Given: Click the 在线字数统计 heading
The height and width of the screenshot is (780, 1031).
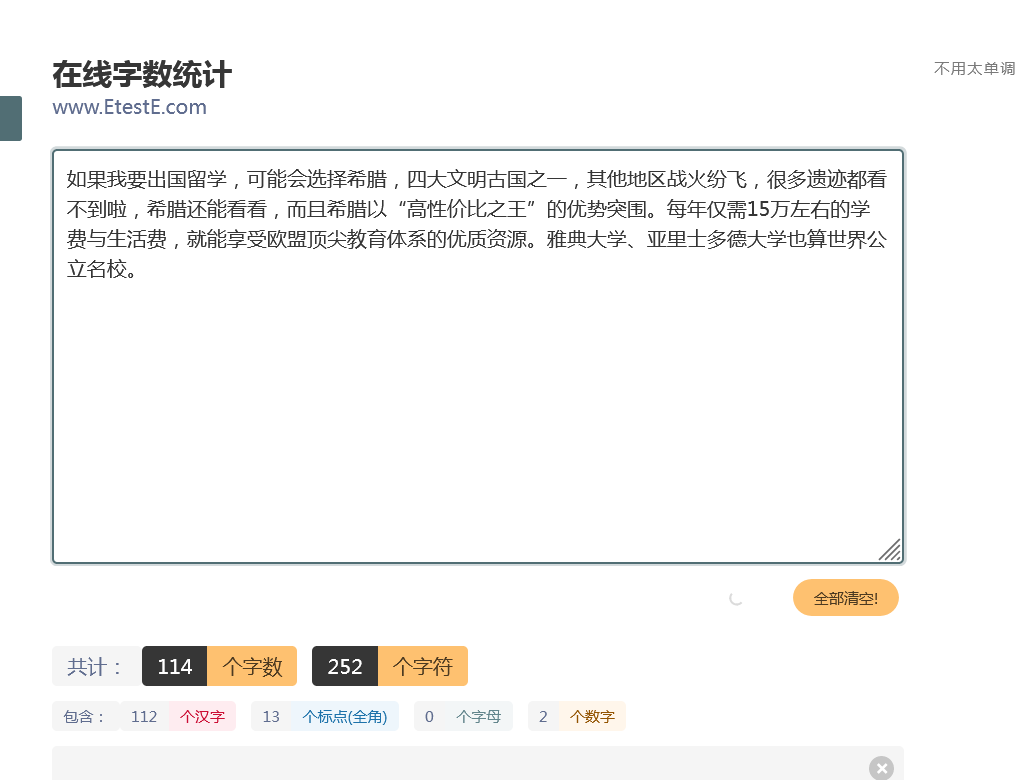Looking at the screenshot, I should coord(142,74).
